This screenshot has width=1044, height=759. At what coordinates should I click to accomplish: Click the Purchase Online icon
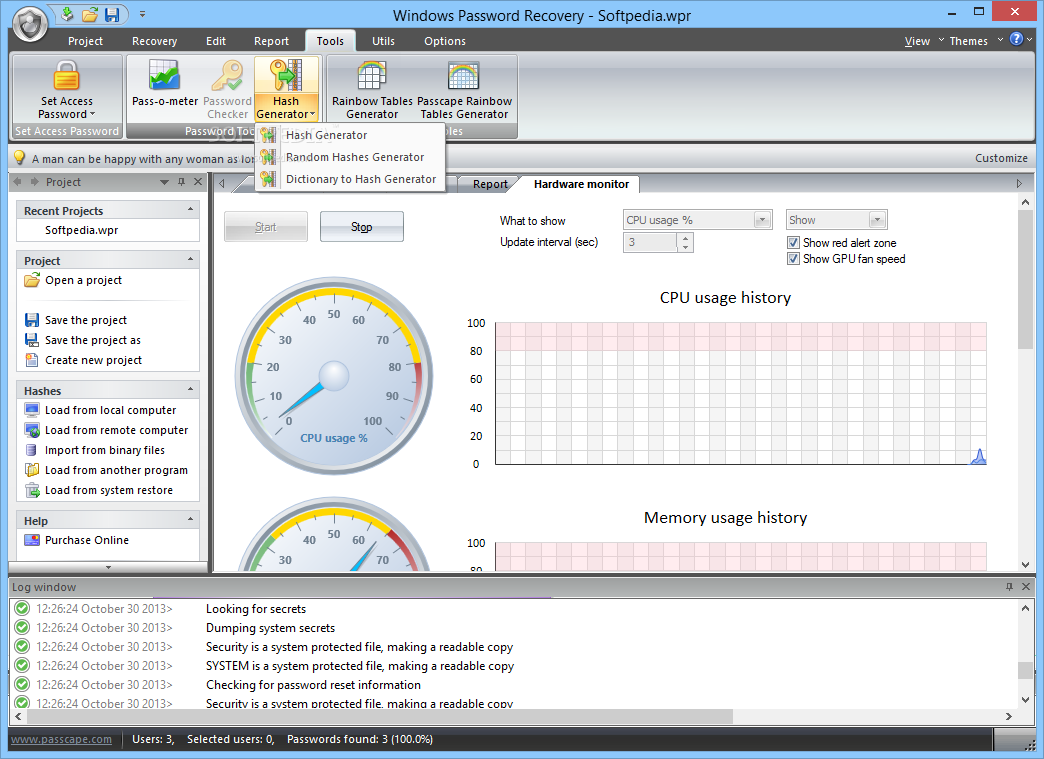point(32,540)
